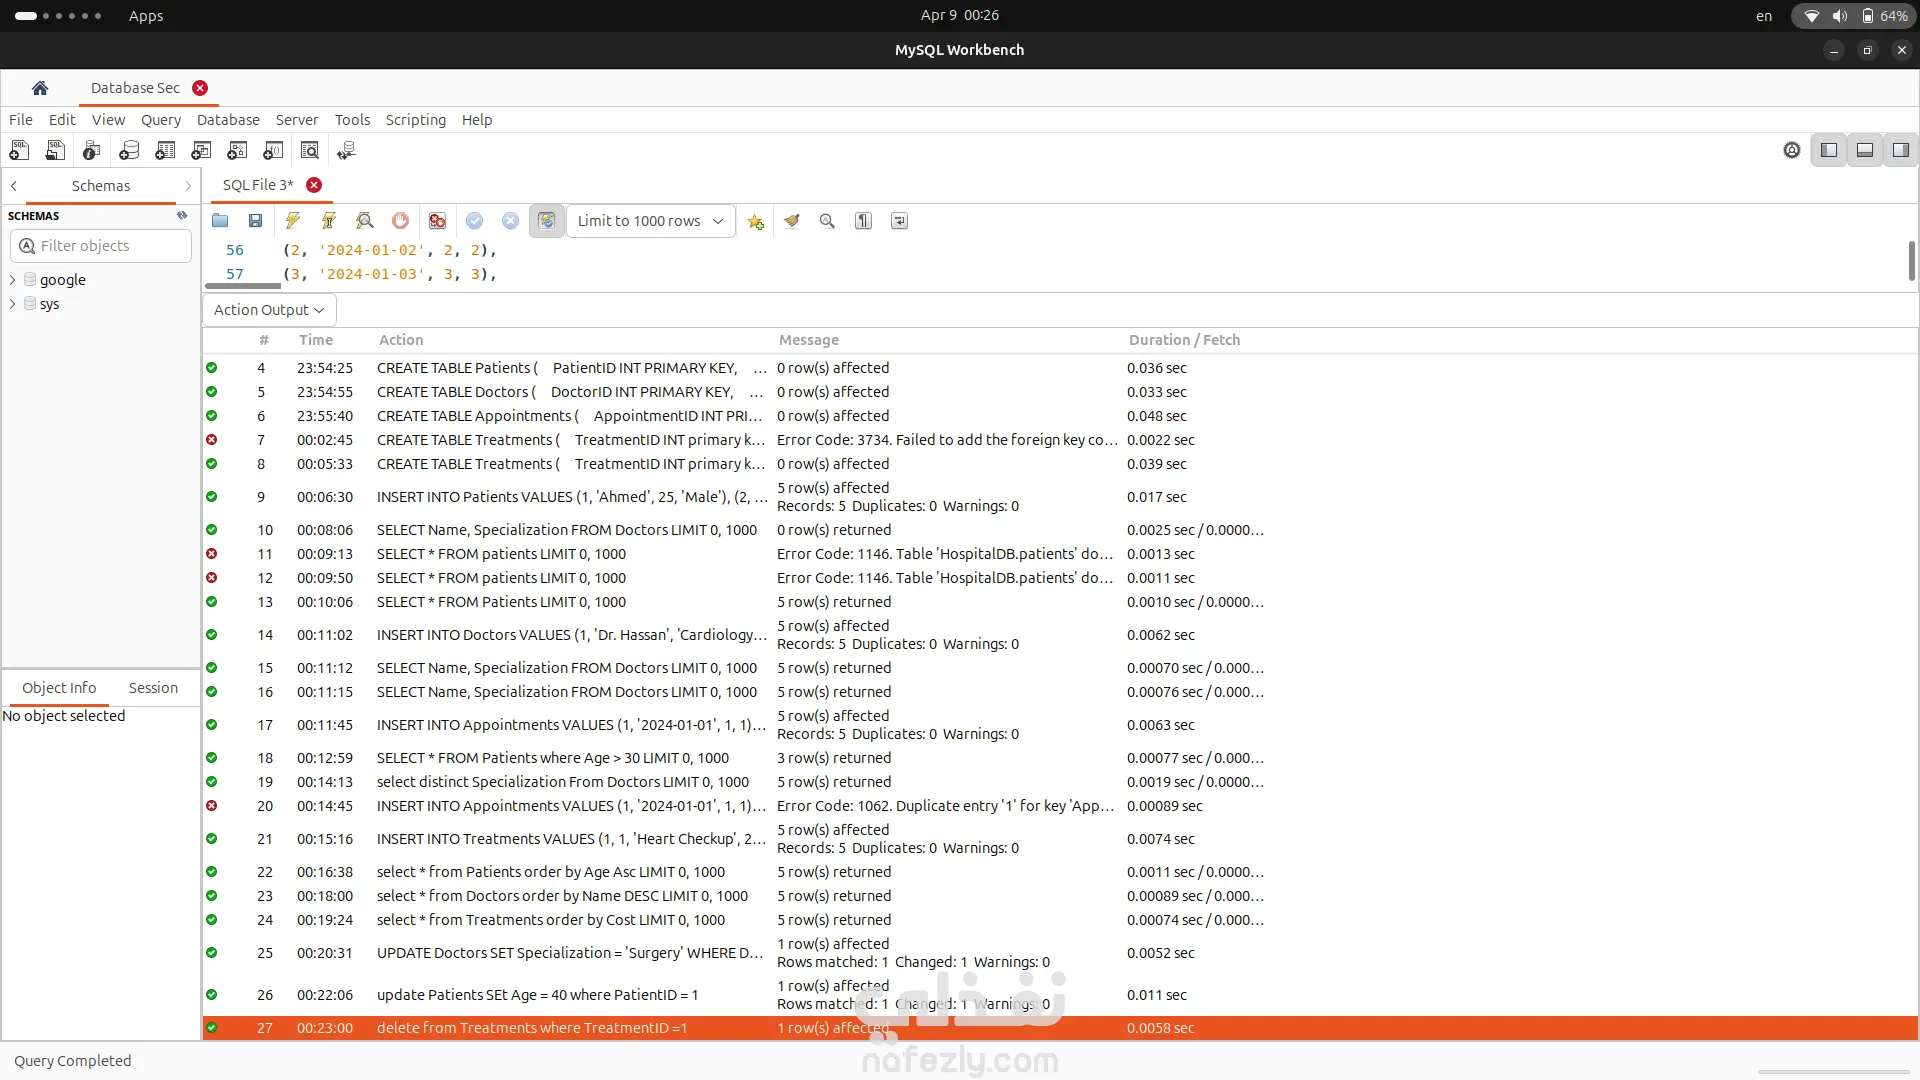Click the Filter objects search field
1920x1080 pixels.
101,246
